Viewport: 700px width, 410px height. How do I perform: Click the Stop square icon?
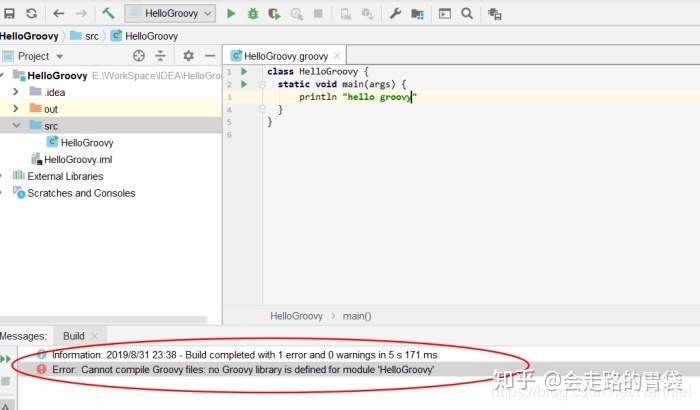(318, 14)
